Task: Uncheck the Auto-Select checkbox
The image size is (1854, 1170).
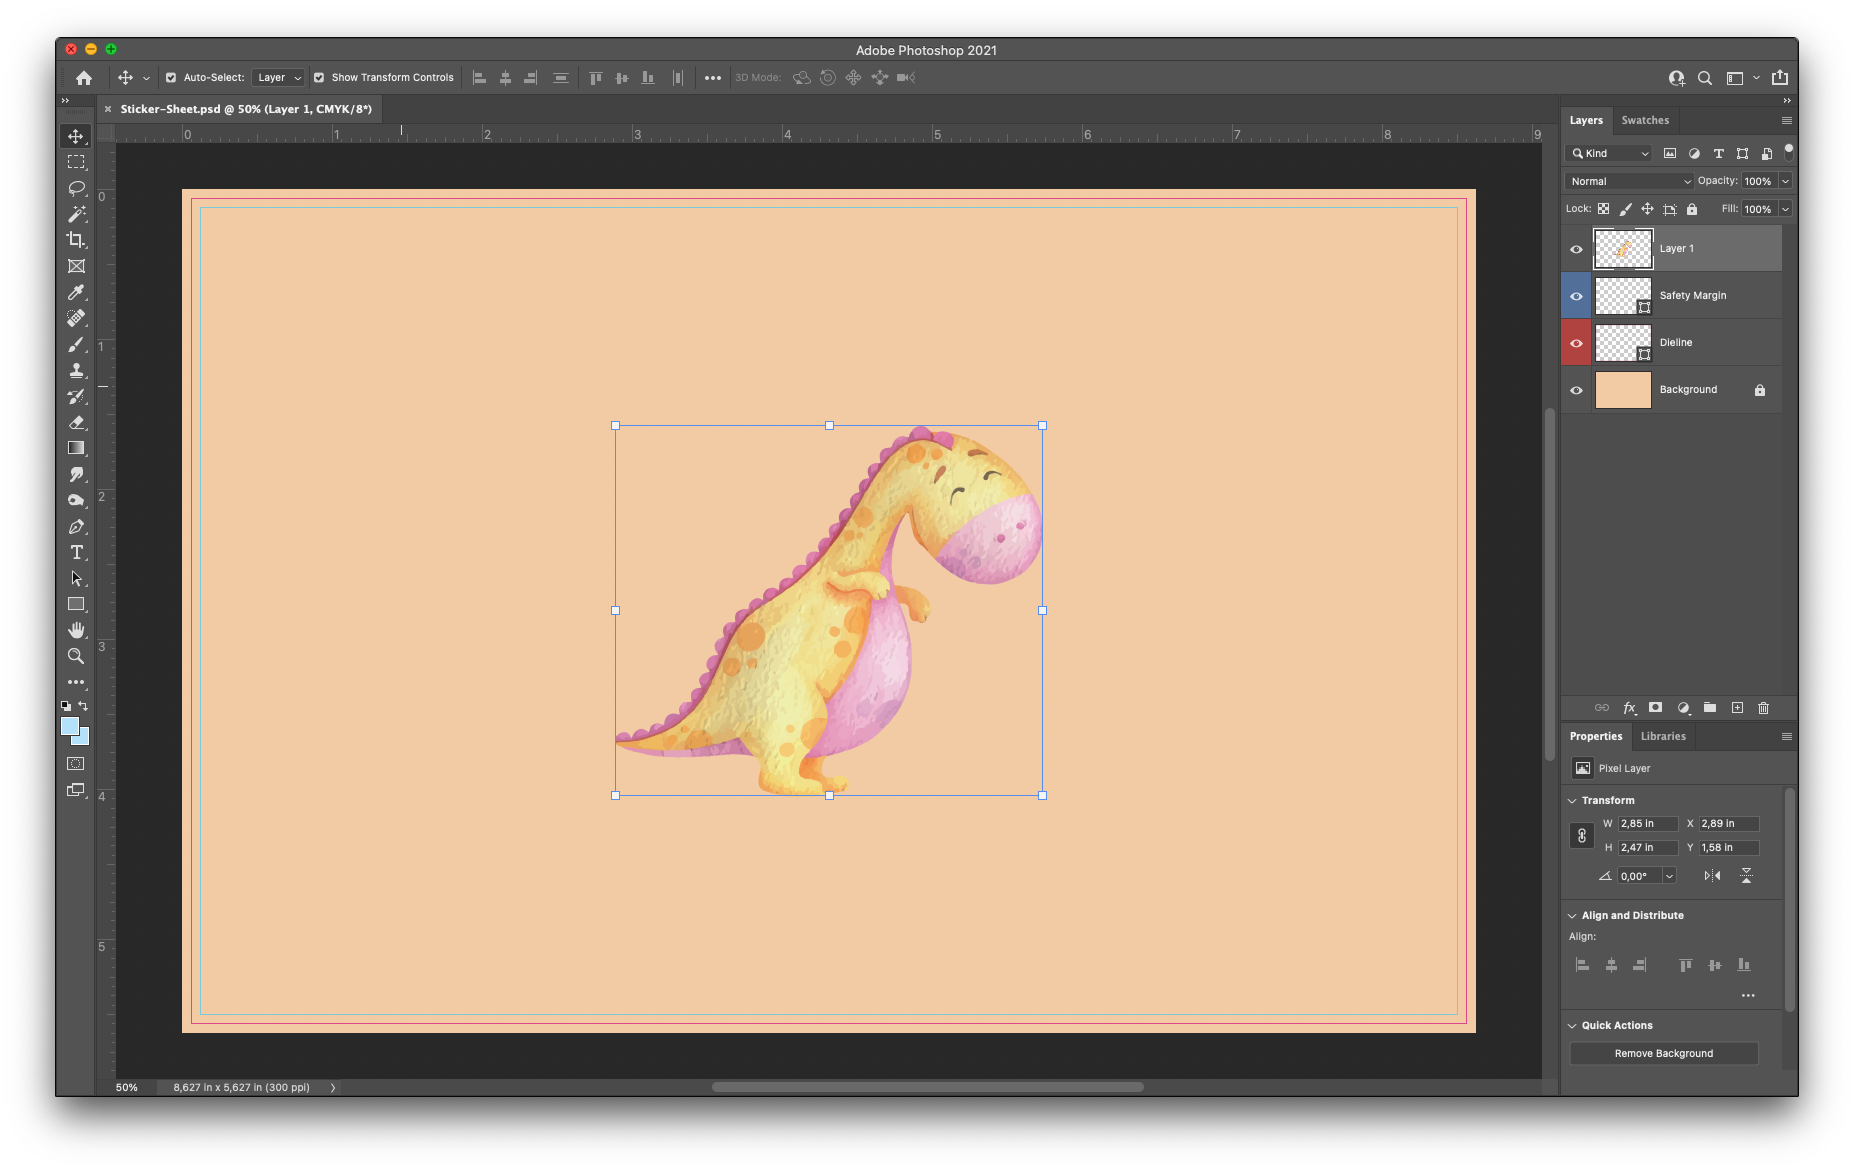Action: coord(171,78)
